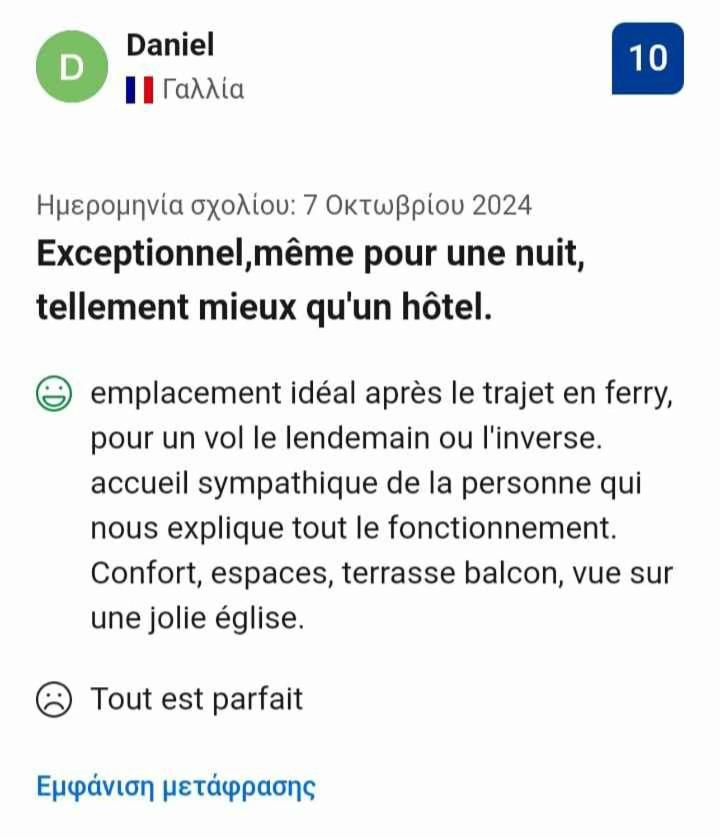Click the sad face icon

coord(53,699)
